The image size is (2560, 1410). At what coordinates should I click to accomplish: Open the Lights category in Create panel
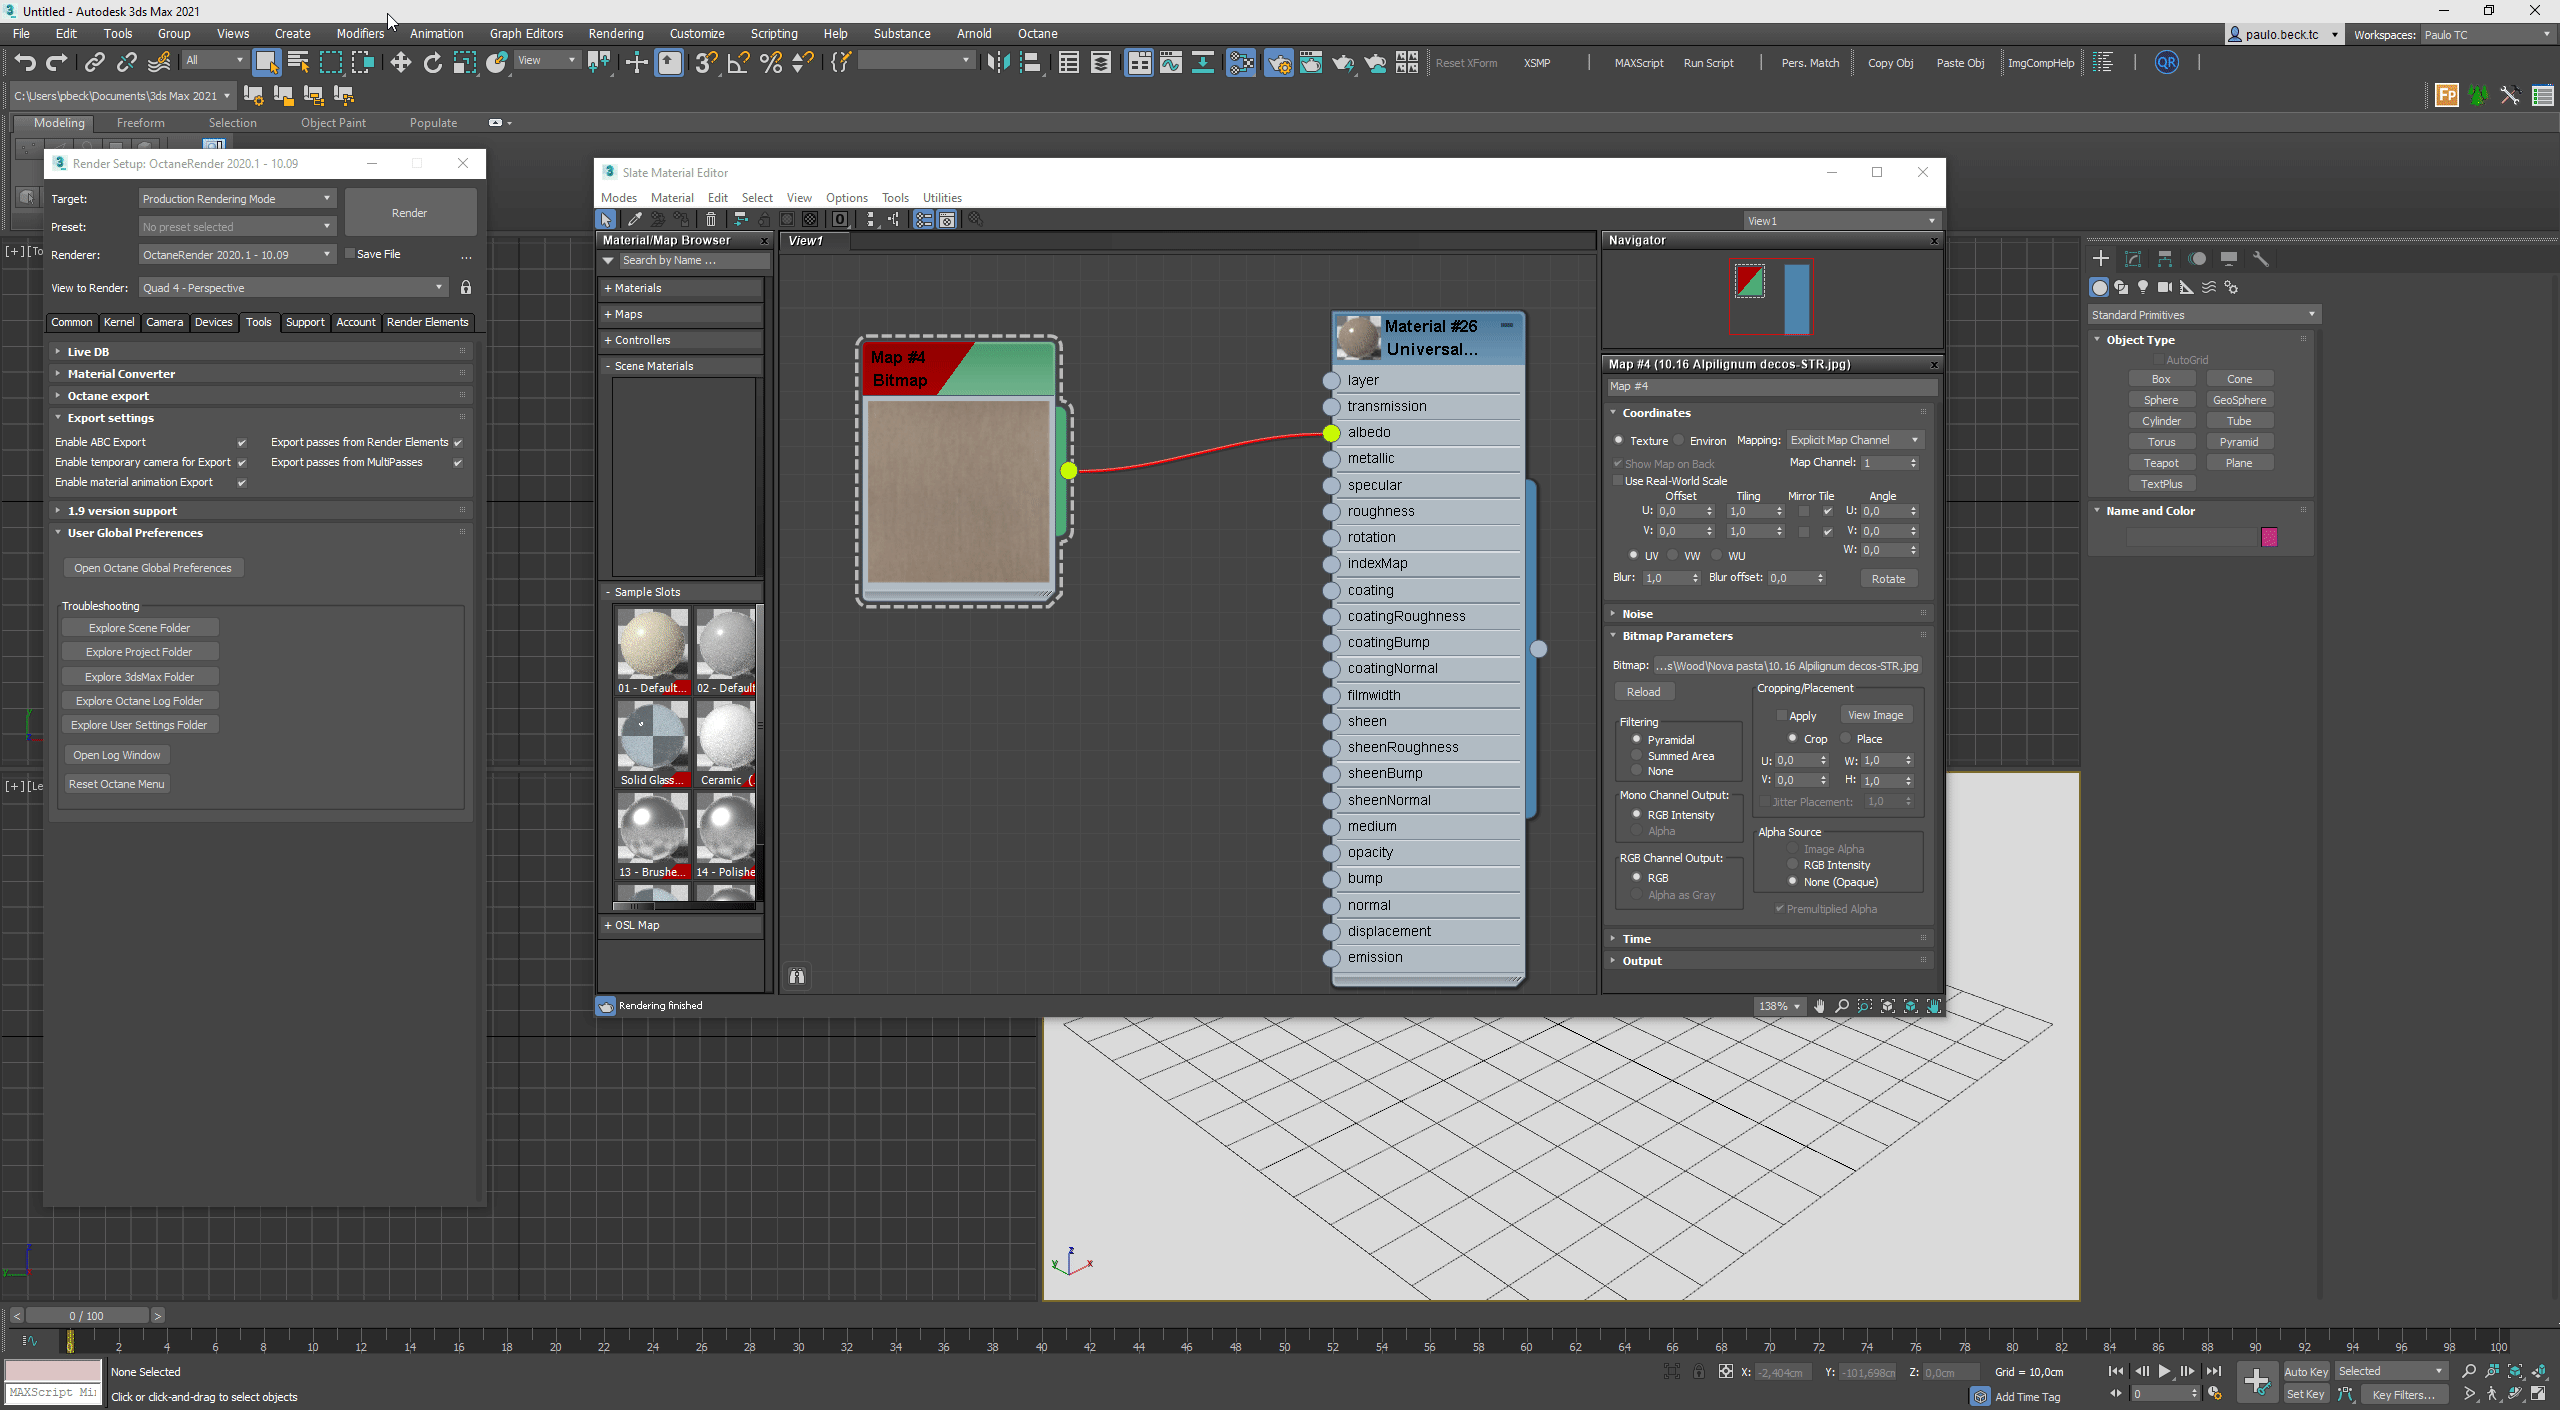click(x=2143, y=287)
